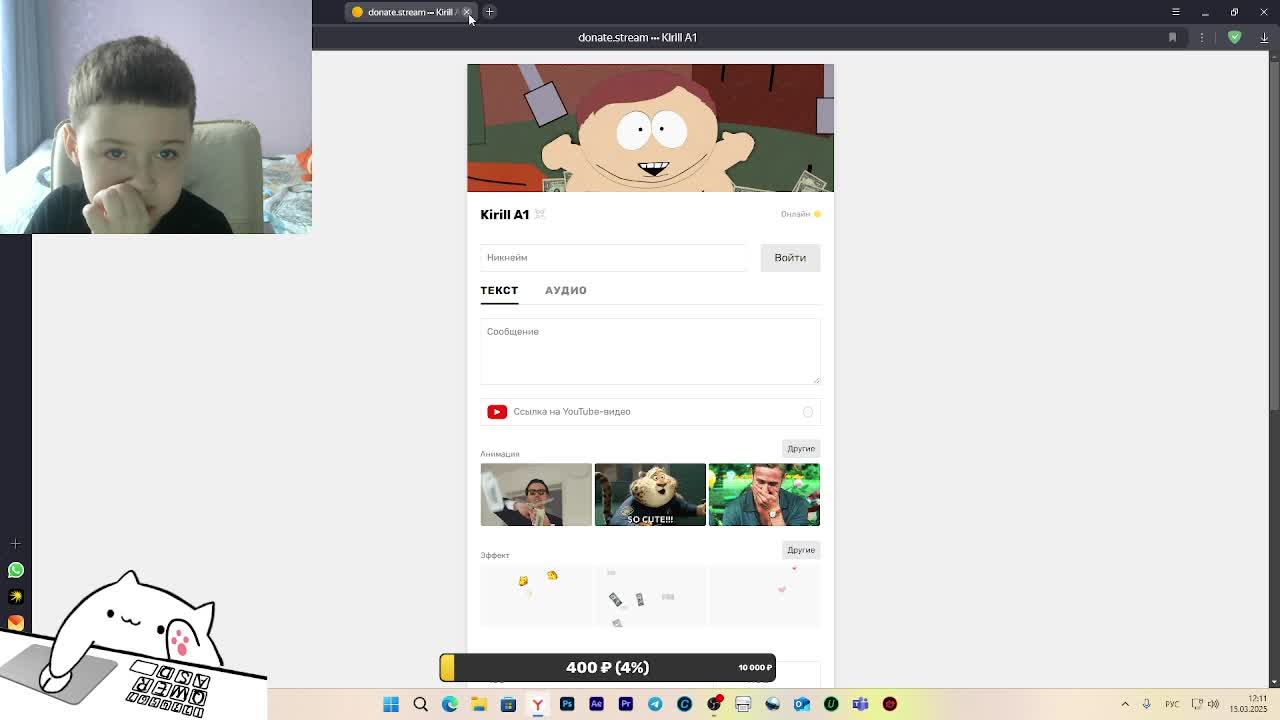Open the grey globe app in taskbar

click(772, 704)
